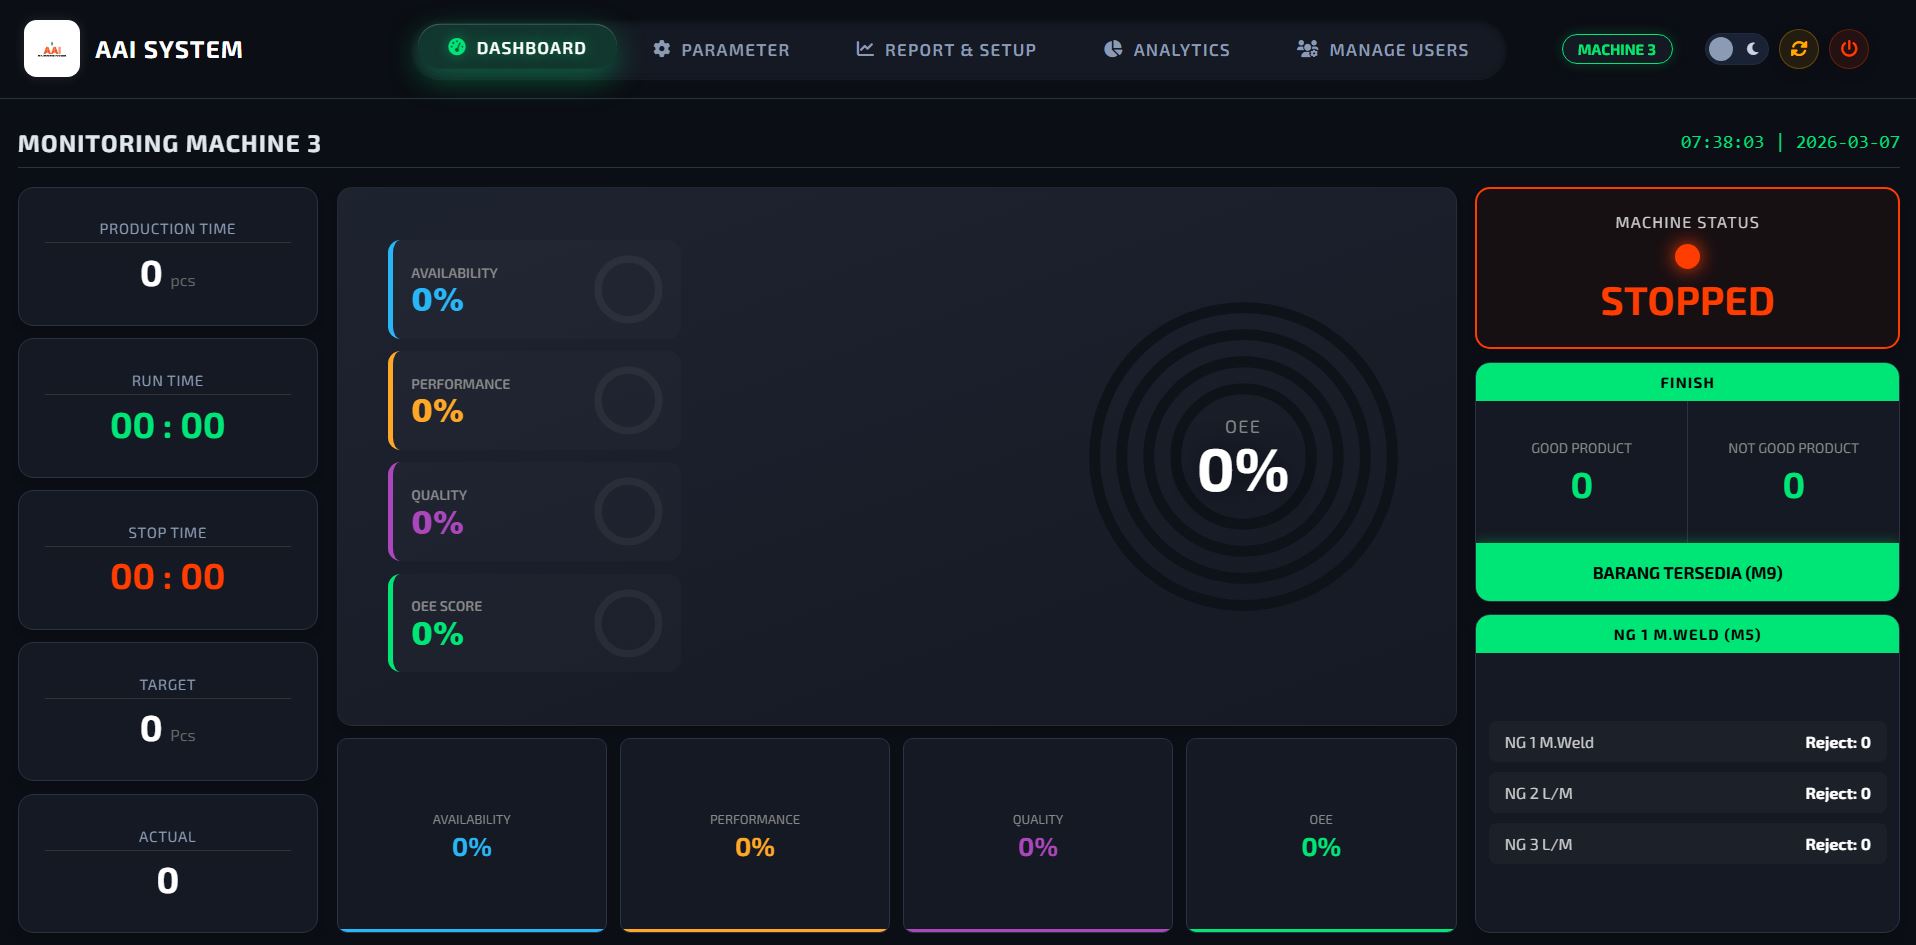Expand the BARANG TERSEDIA (M9) section
The height and width of the screenshot is (945, 1916).
1686,572
